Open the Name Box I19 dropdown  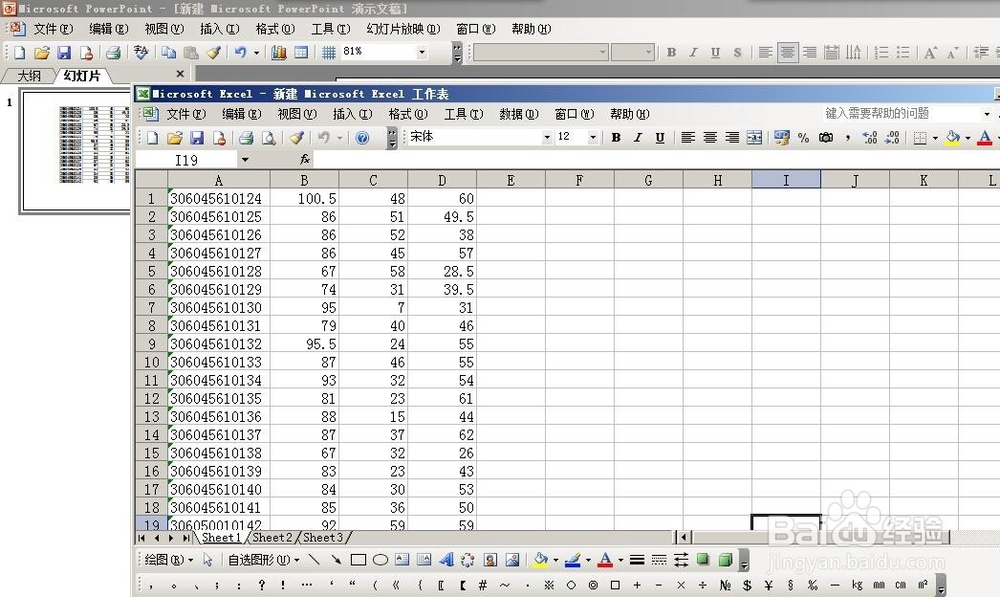point(245,159)
